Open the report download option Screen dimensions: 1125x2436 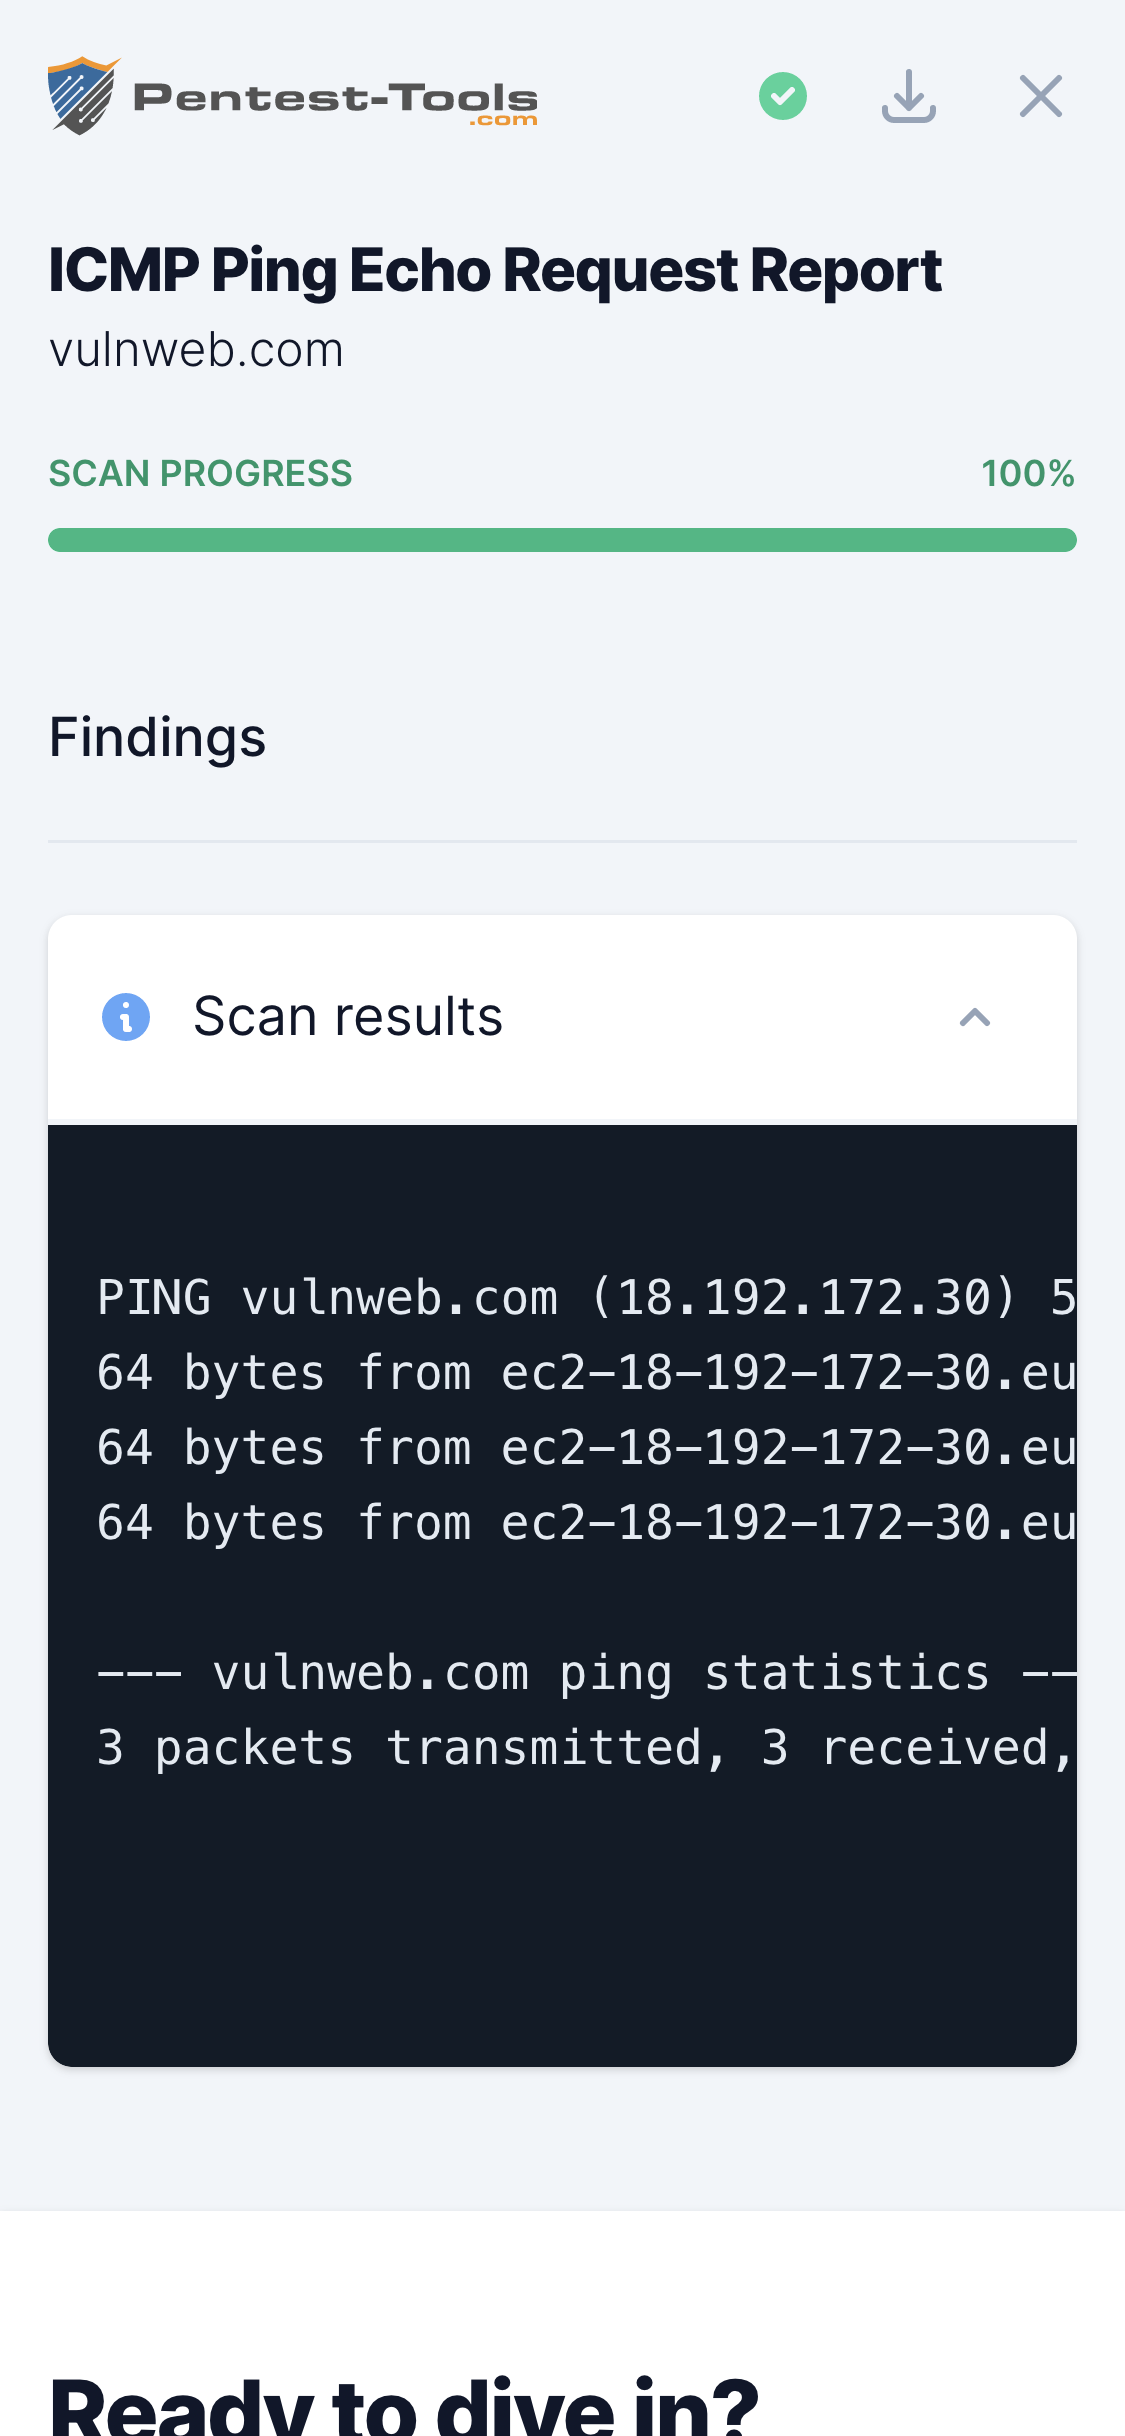tap(910, 95)
